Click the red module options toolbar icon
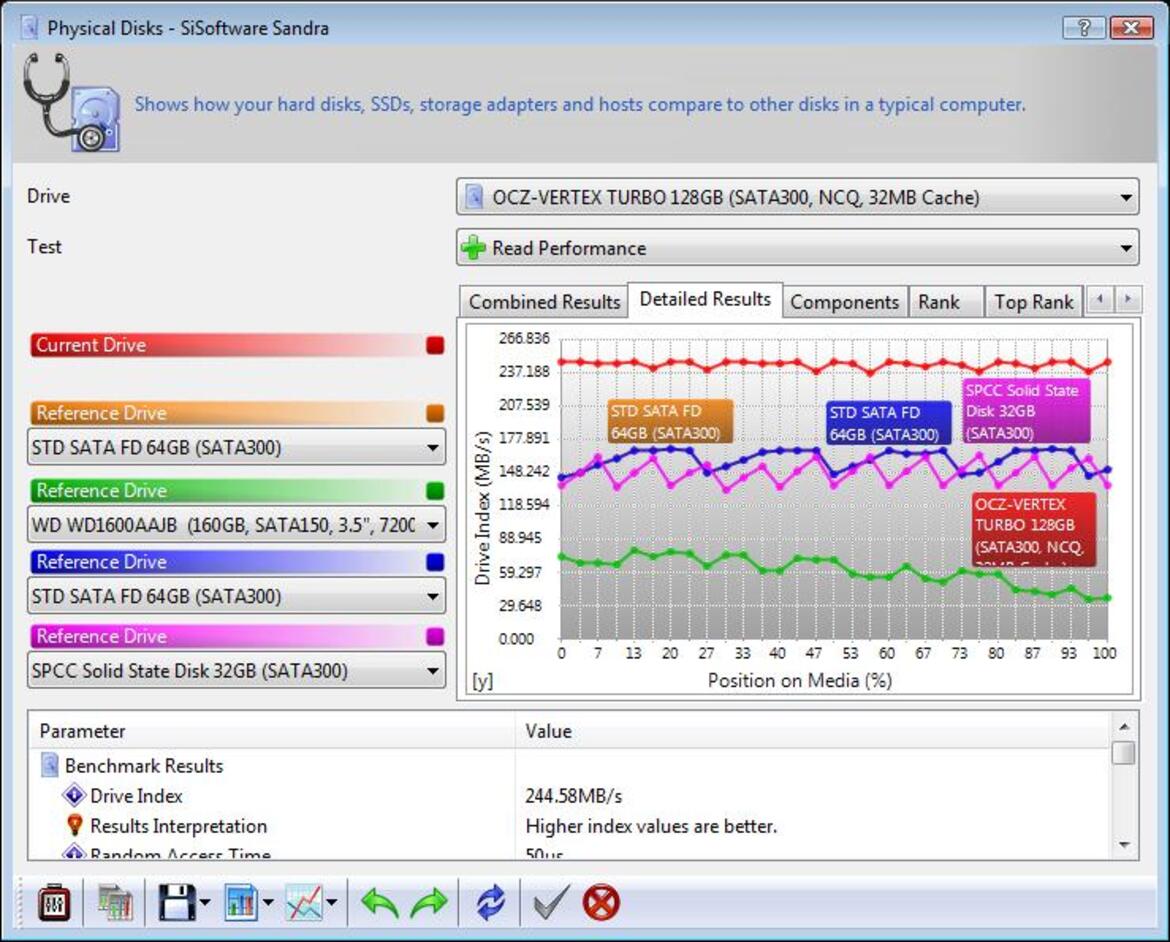 tap(54, 903)
